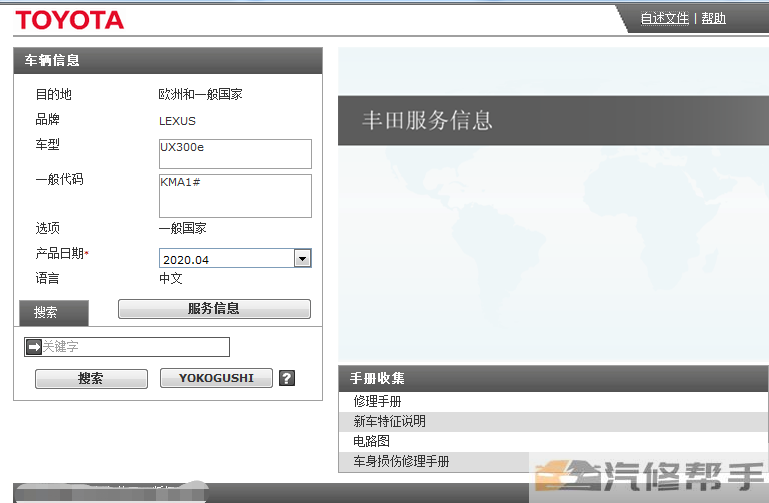Viewport: 769px width, 503px height.
Task: Click the 选项 label
Action: tap(48, 228)
